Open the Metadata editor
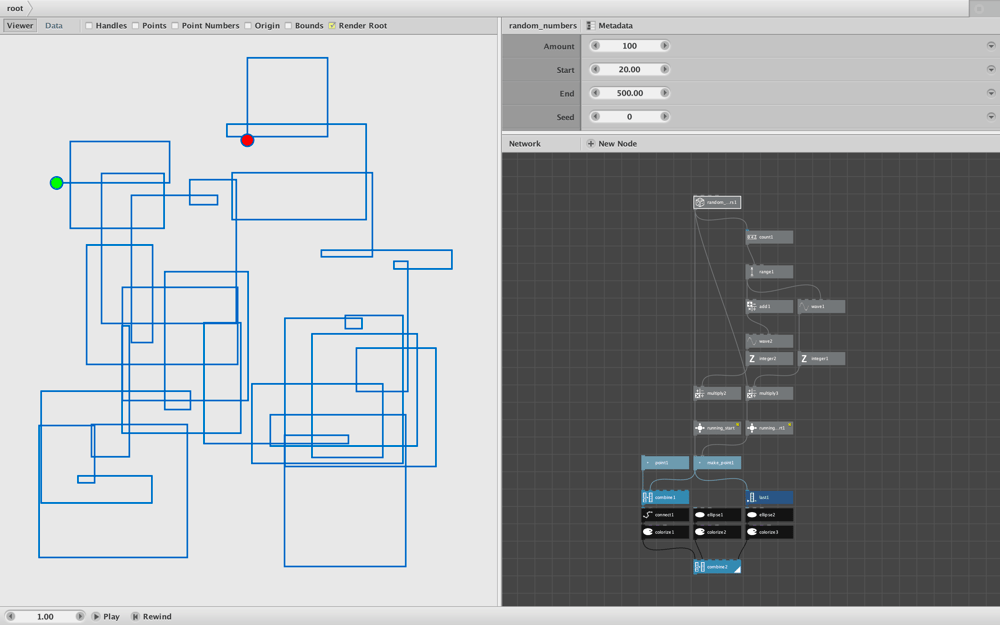 pos(610,26)
